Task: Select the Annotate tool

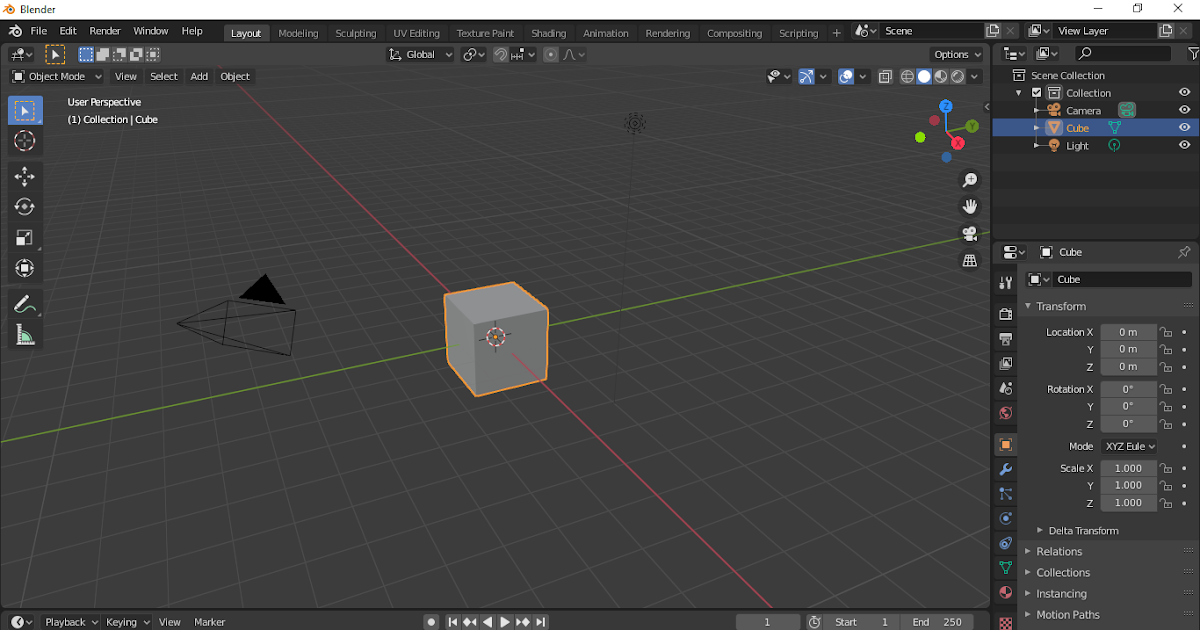Action: [x=25, y=306]
